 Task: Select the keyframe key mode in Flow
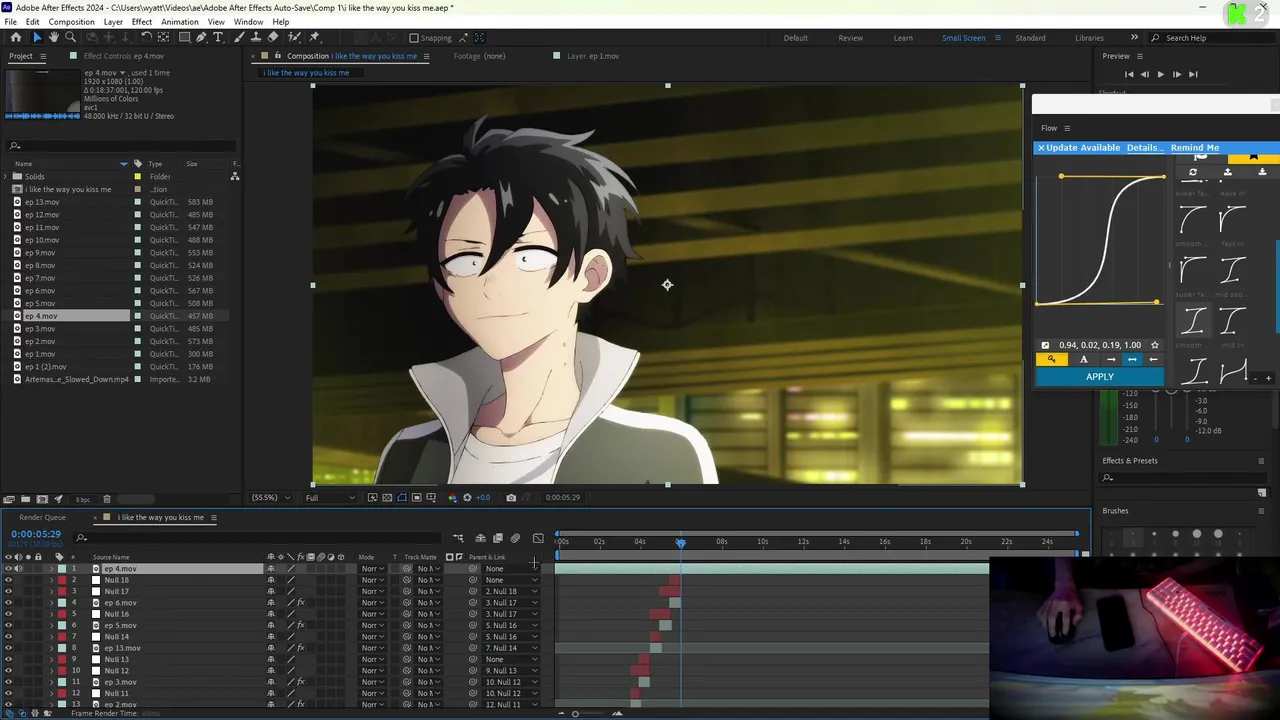tap(1051, 359)
